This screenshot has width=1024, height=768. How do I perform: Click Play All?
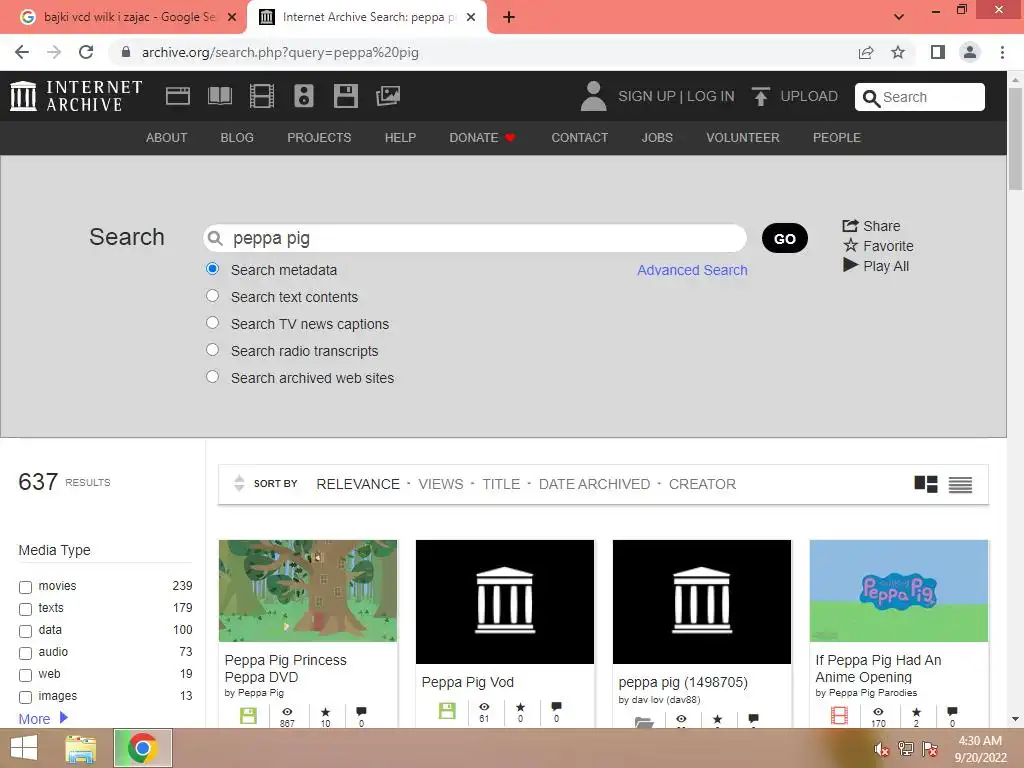[x=876, y=266]
